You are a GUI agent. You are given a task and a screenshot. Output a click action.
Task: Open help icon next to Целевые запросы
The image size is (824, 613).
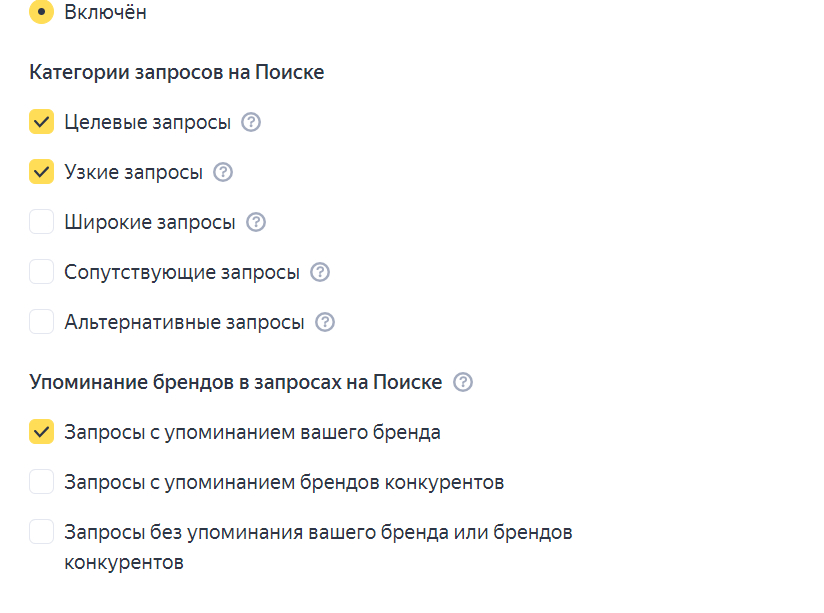click(x=251, y=122)
